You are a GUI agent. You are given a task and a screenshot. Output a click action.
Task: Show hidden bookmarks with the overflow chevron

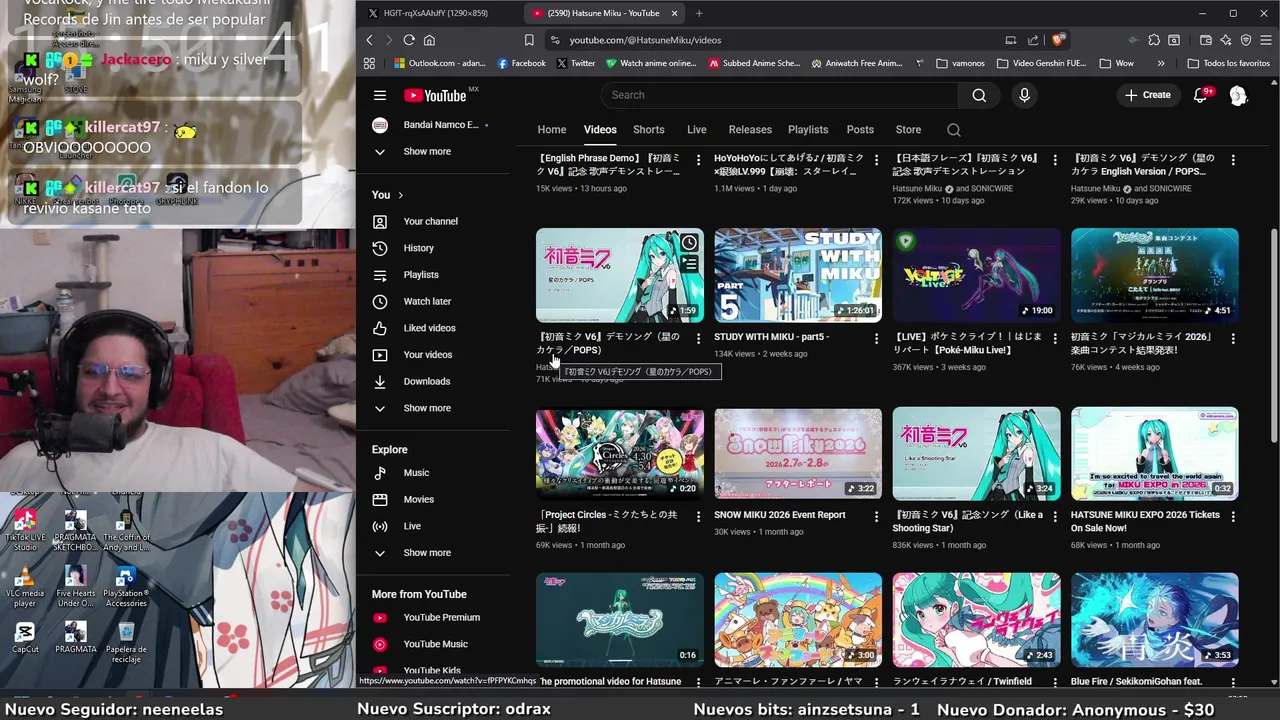tap(1161, 63)
